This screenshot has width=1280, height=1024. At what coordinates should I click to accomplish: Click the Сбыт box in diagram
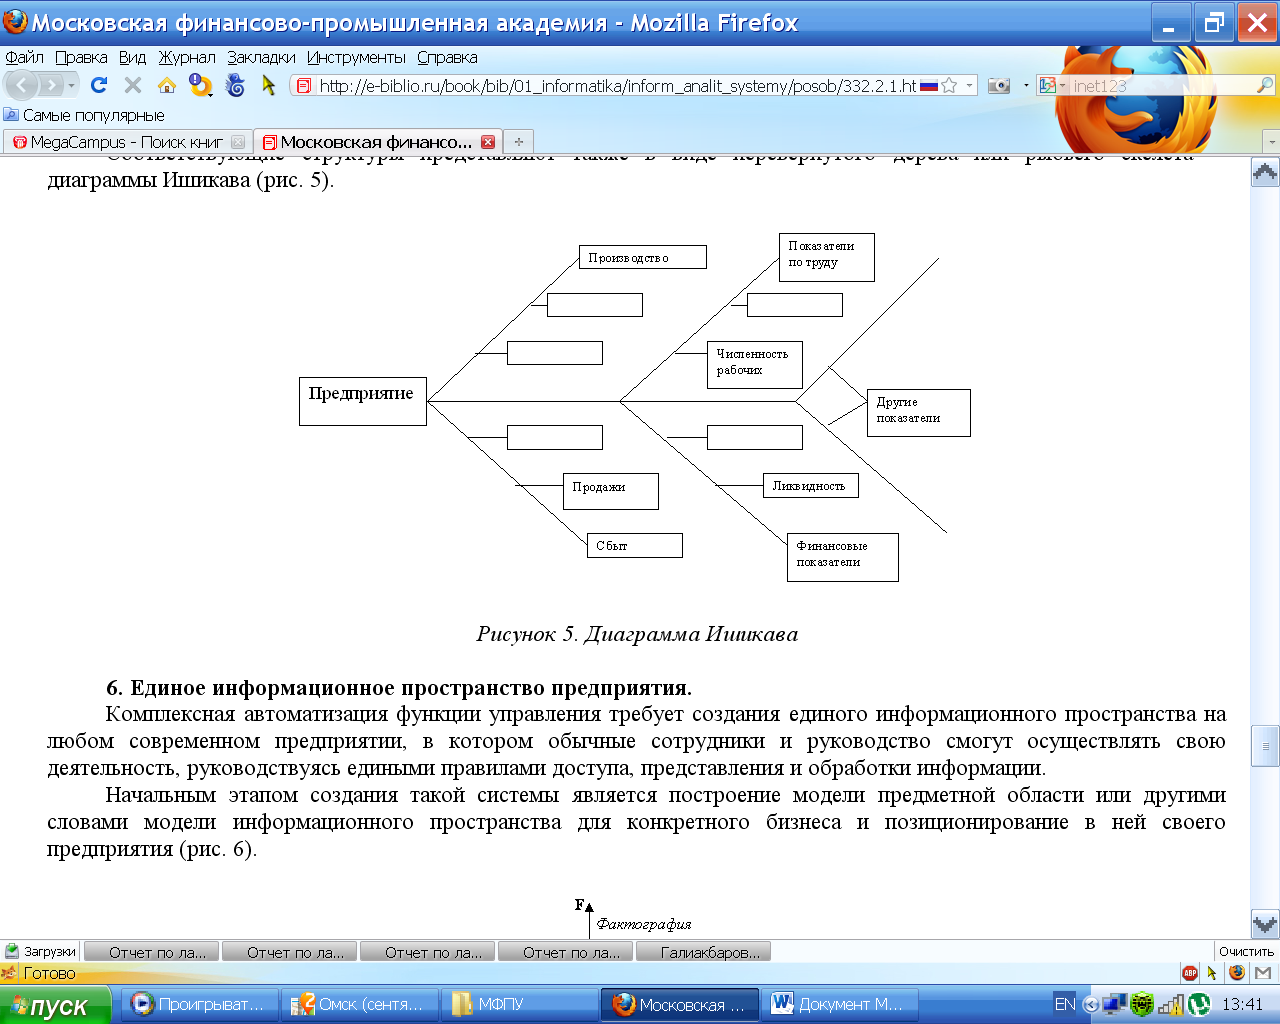[x=635, y=545]
